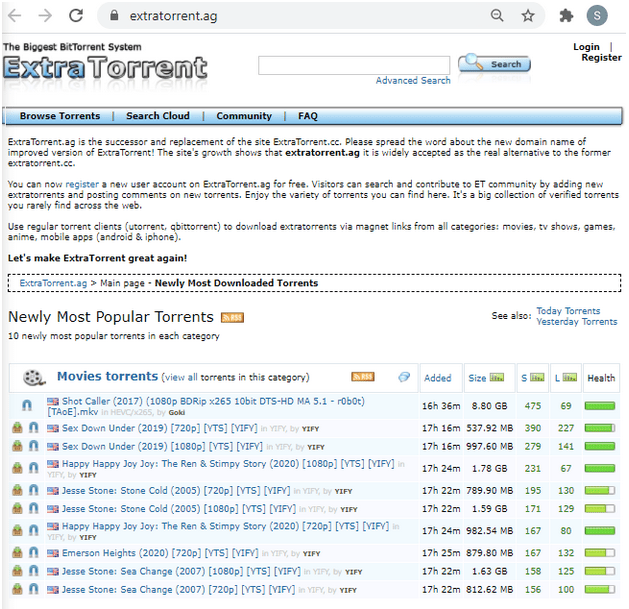
Task: Open the extensions puzzle icon
Action: pos(566,16)
